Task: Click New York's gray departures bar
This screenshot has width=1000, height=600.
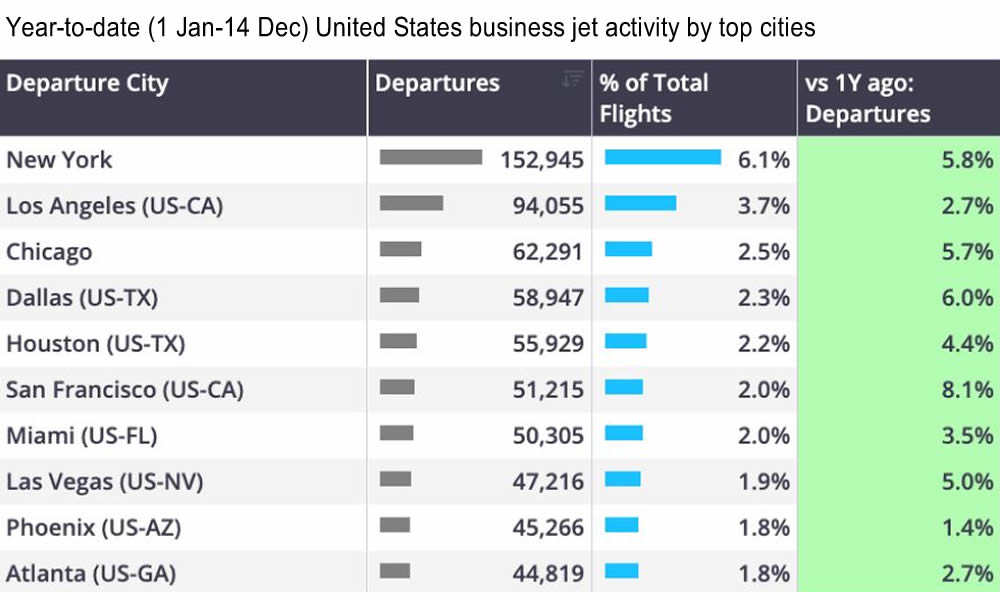Action: click(431, 158)
